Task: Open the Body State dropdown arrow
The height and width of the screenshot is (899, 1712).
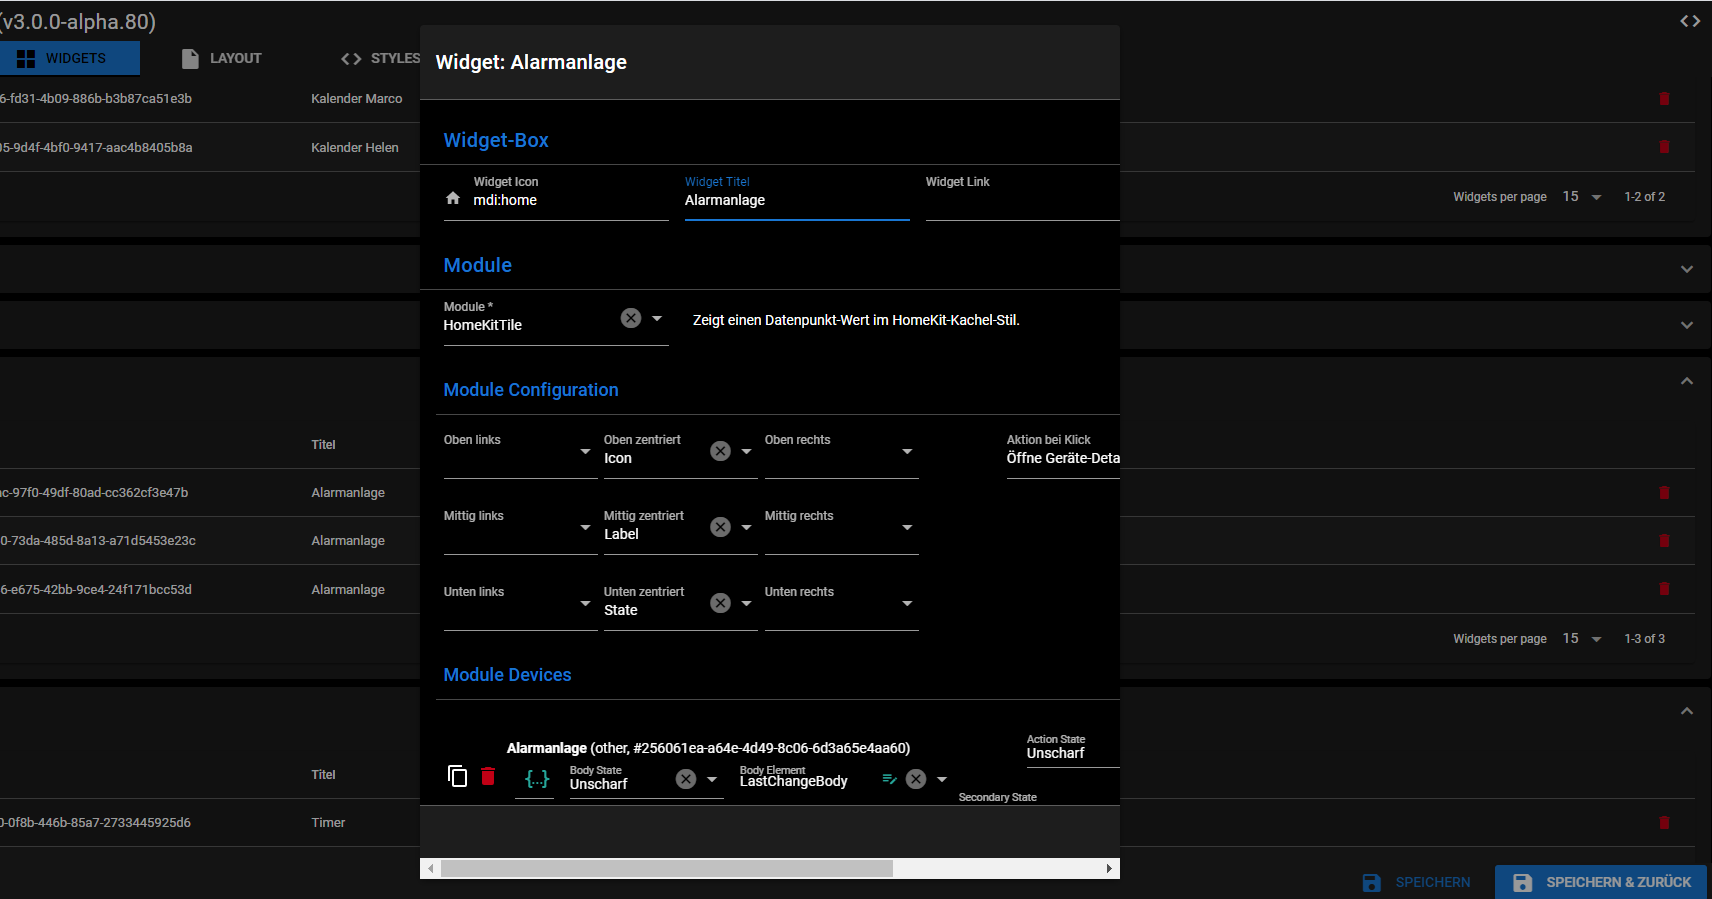Action: (712, 779)
